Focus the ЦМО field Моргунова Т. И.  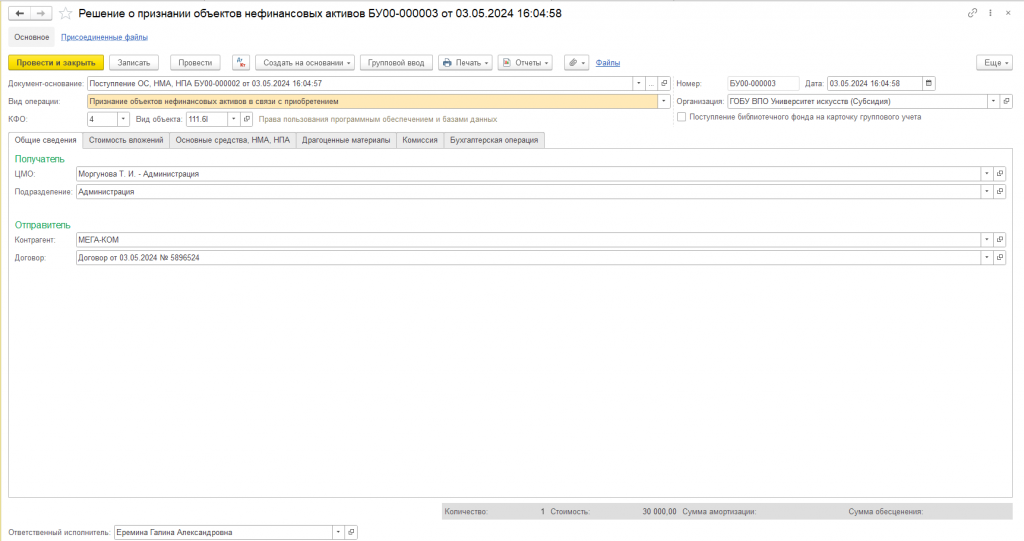coord(528,174)
